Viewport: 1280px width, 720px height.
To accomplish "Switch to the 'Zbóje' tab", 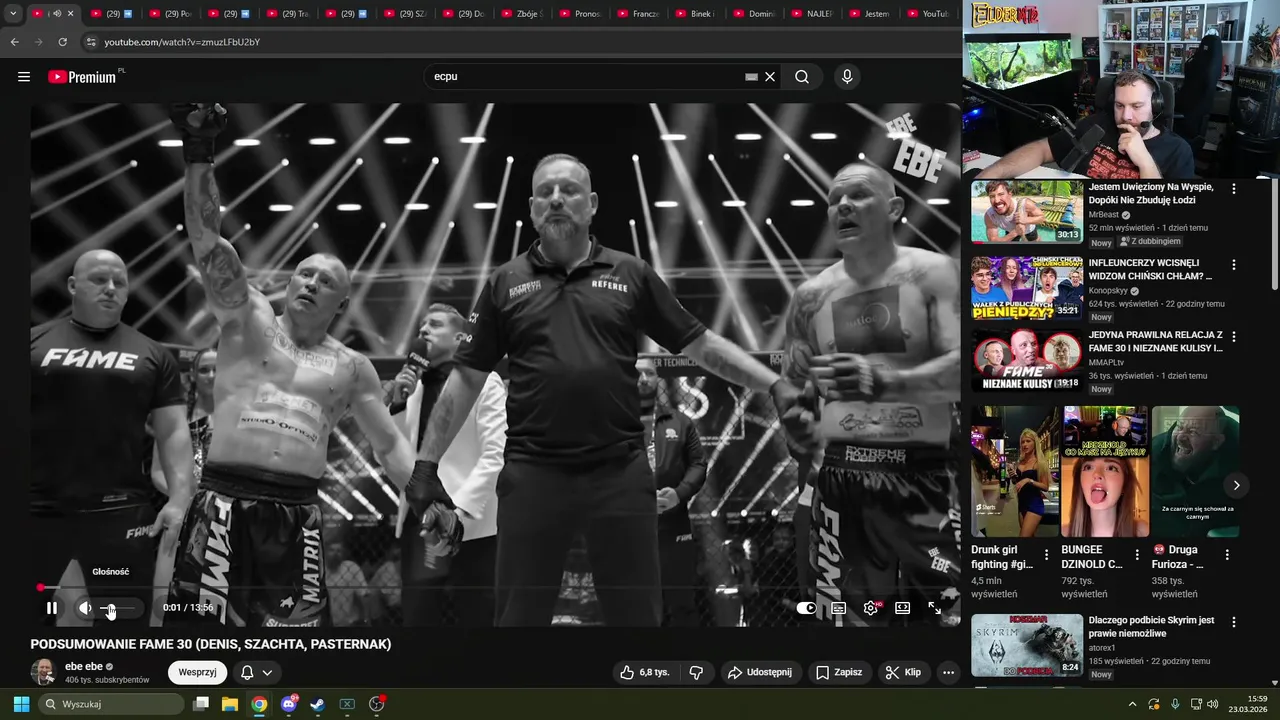I will 523,14.
